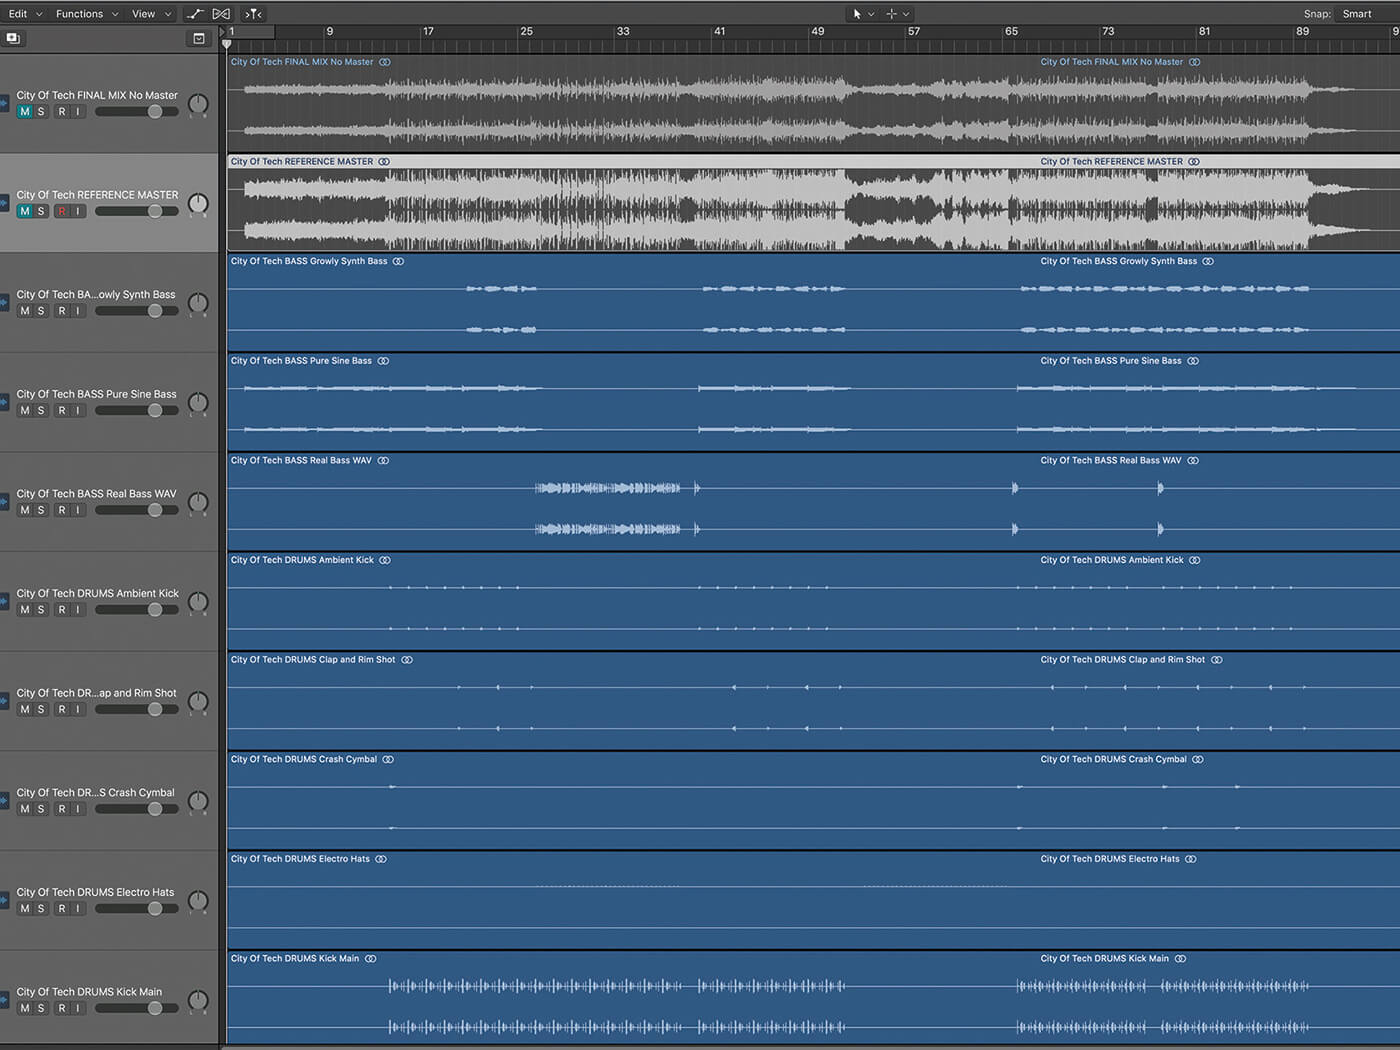Toggle the Flex view icon
The height and width of the screenshot is (1050, 1400).
point(222,14)
